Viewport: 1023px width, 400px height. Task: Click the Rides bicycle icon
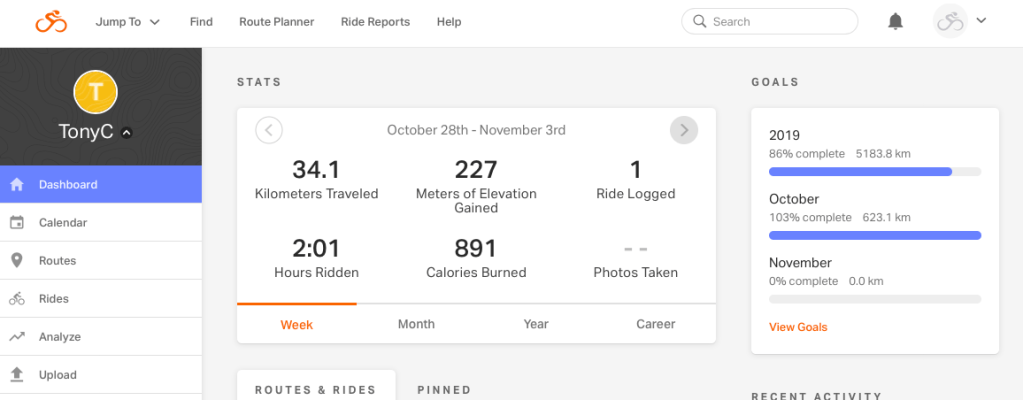[17, 299]
